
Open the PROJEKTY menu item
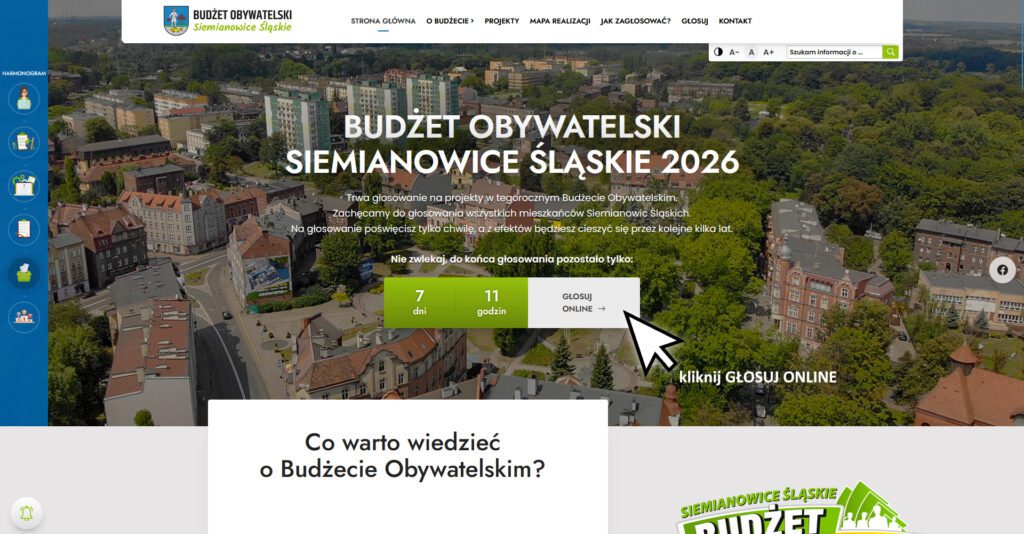pos(502,21)
